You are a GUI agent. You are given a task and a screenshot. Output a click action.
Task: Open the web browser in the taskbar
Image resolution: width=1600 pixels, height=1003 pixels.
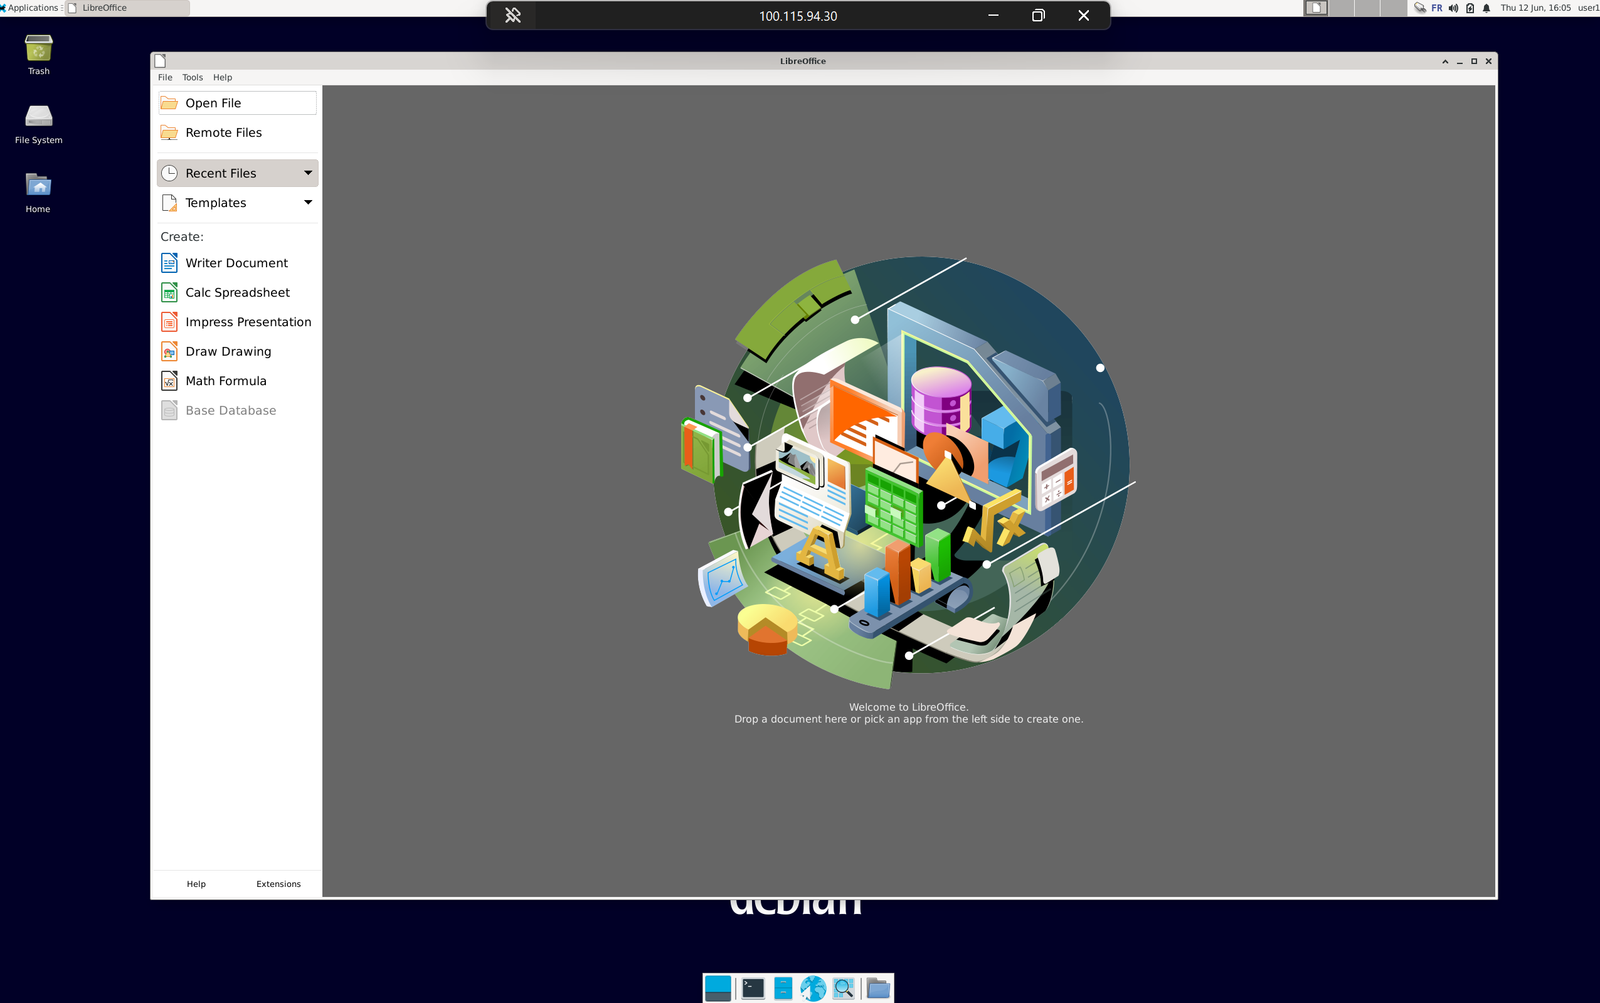[x=813, y=988]
